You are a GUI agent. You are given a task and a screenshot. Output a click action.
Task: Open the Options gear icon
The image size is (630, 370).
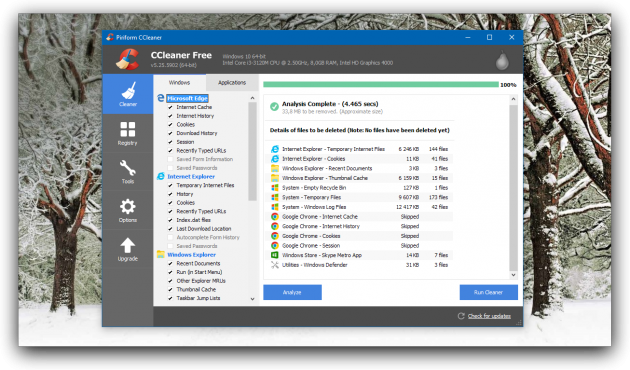[x=128, y=206]
